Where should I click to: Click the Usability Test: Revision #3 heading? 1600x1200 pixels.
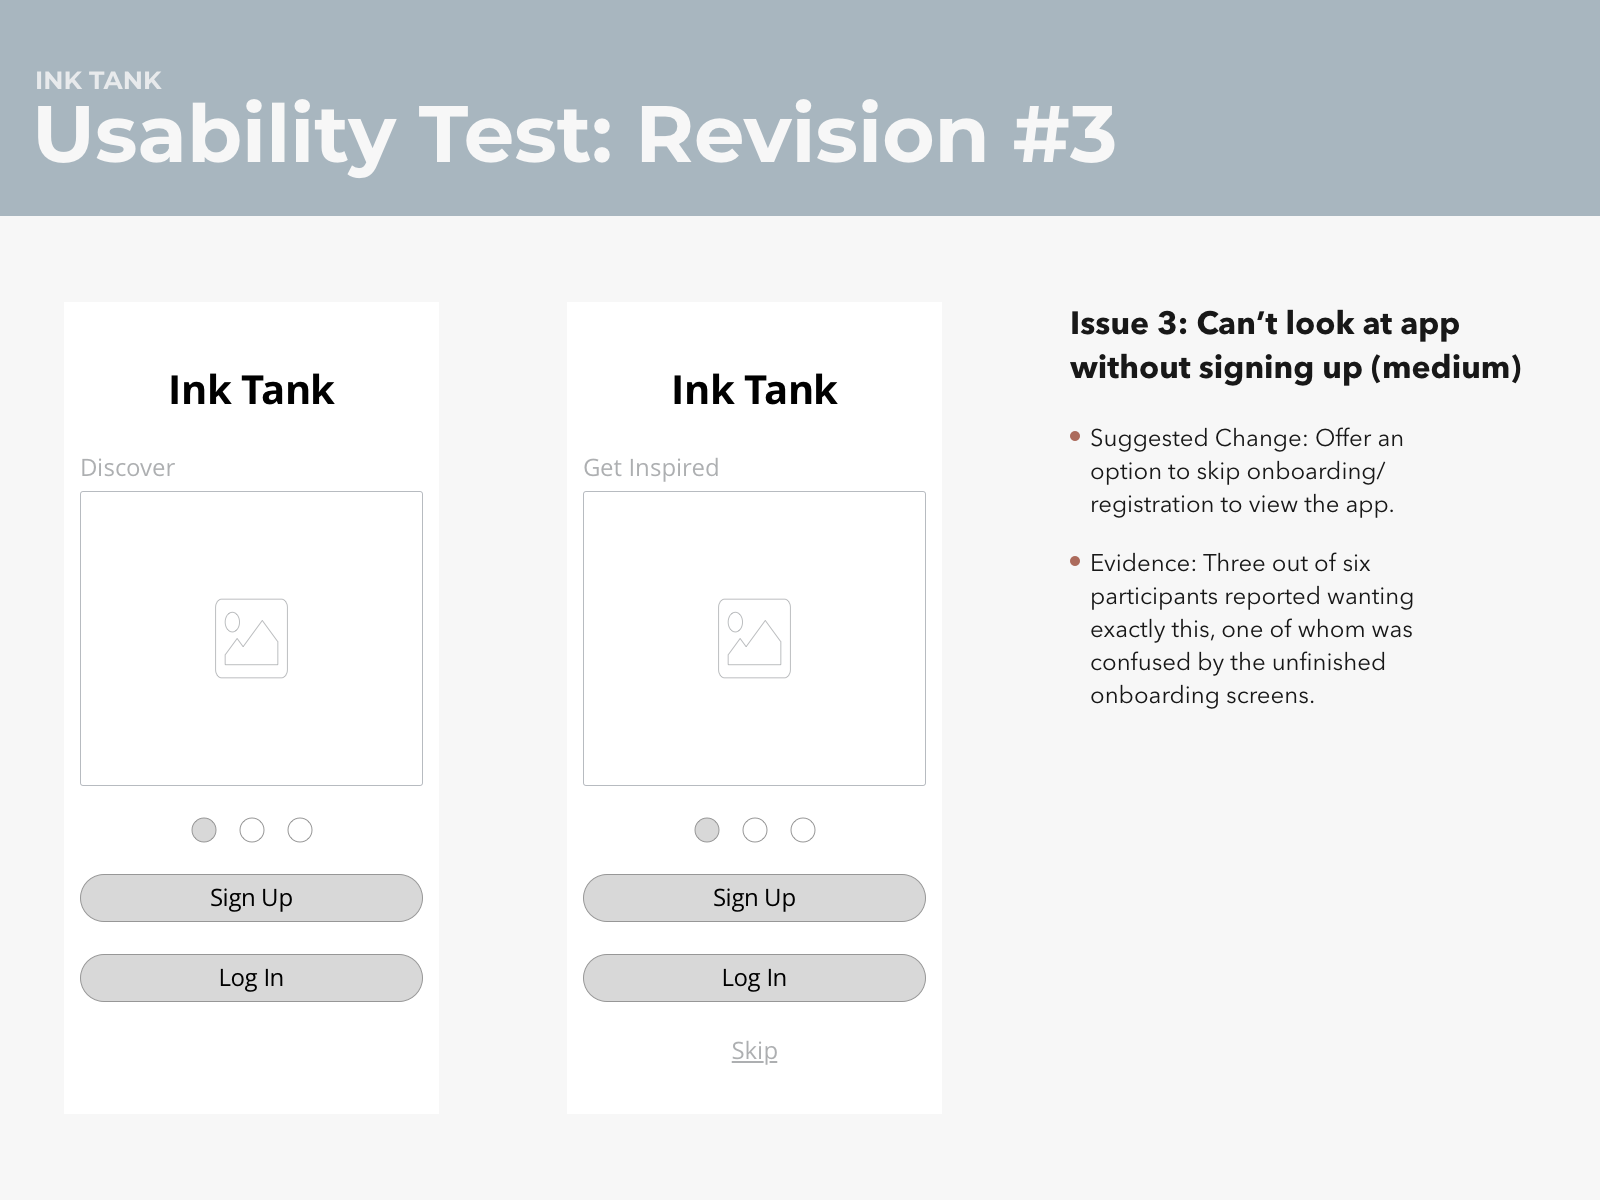tap(575, 135)
